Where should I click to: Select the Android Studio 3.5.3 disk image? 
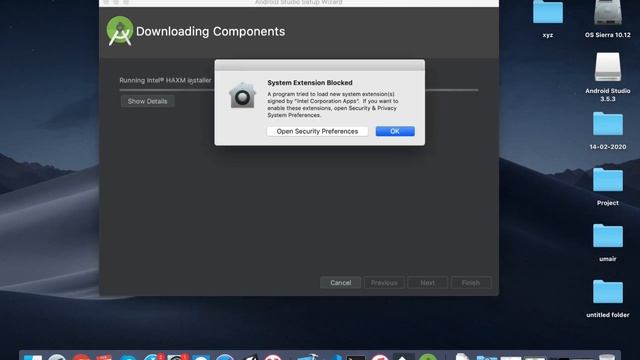point(607,67)
